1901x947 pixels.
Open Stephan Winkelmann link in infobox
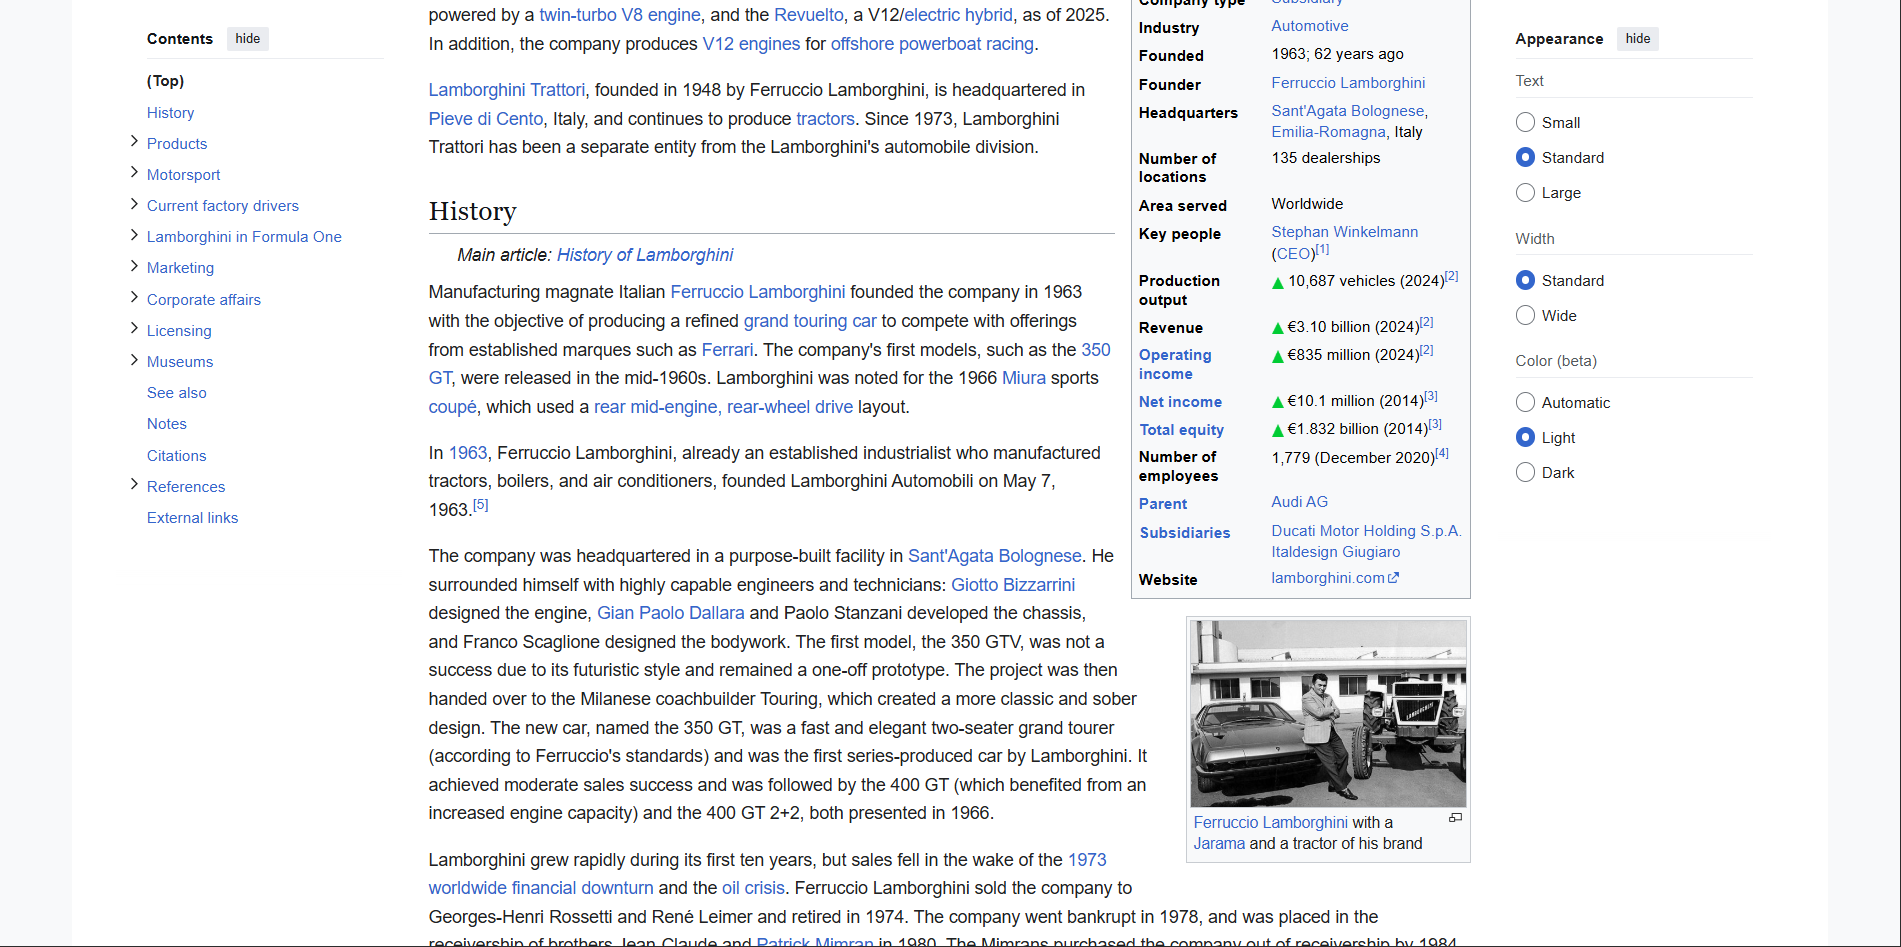pos(1344,232)
